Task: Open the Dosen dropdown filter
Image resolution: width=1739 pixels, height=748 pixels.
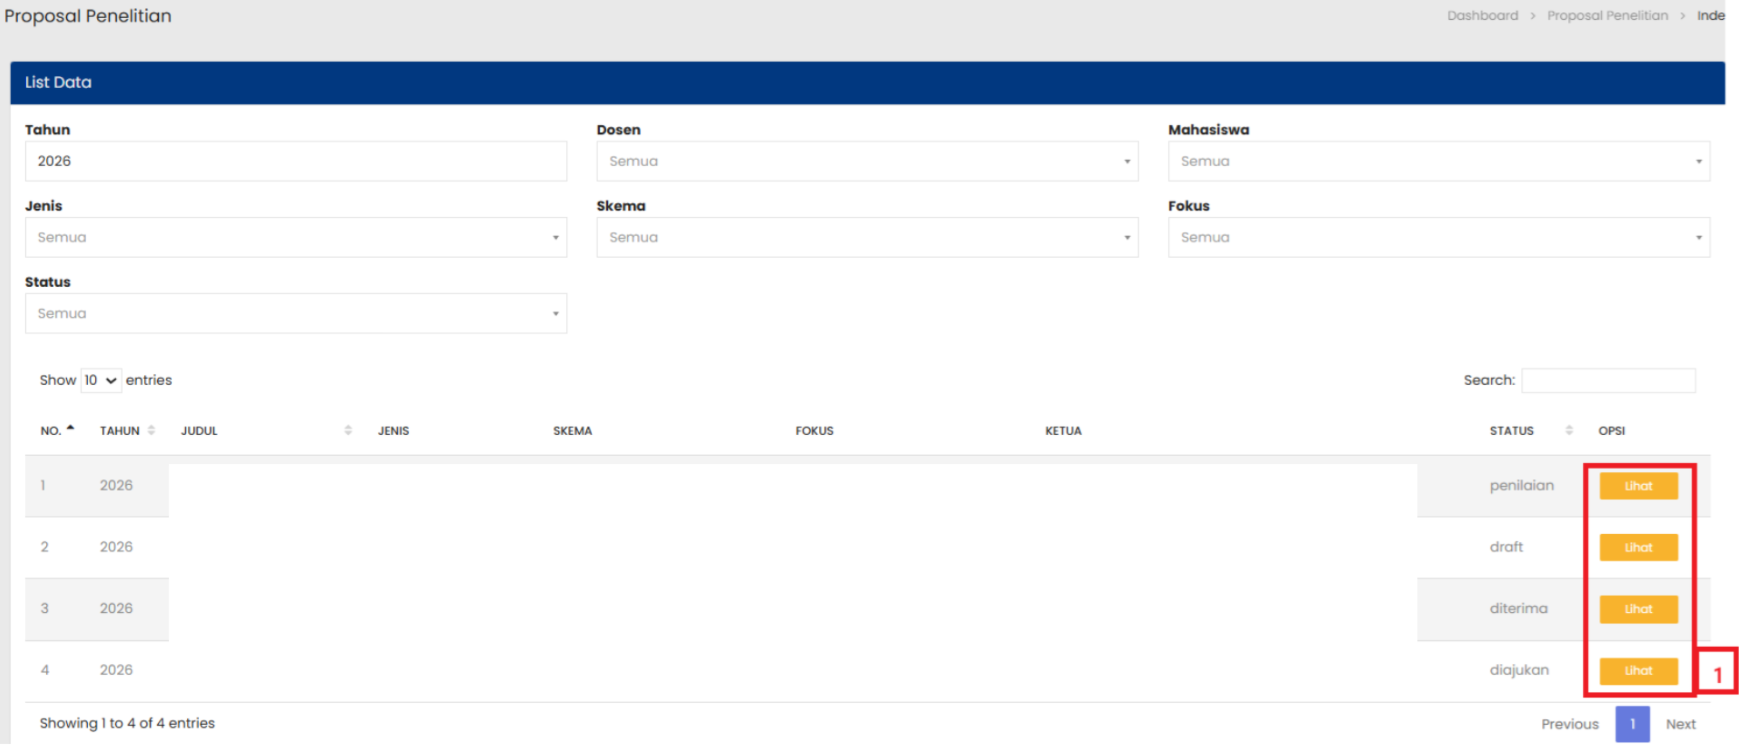Action: (x=866, y=161)
